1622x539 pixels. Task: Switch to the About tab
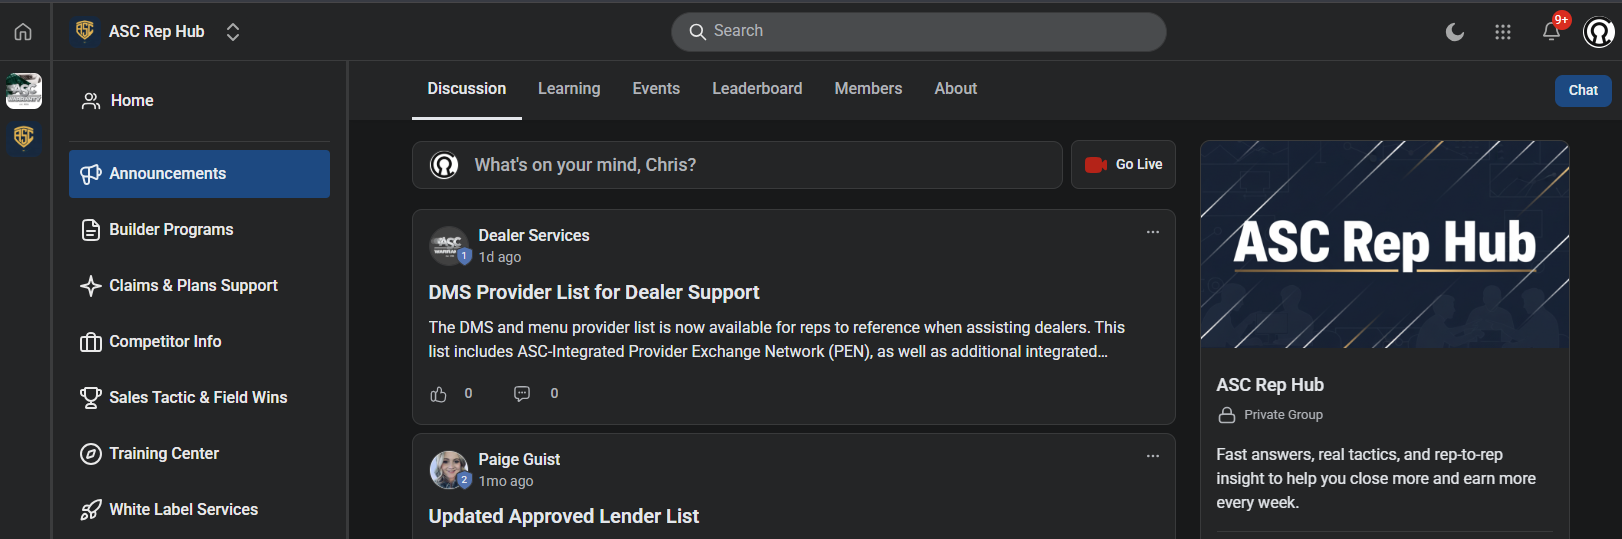point(956,89)
